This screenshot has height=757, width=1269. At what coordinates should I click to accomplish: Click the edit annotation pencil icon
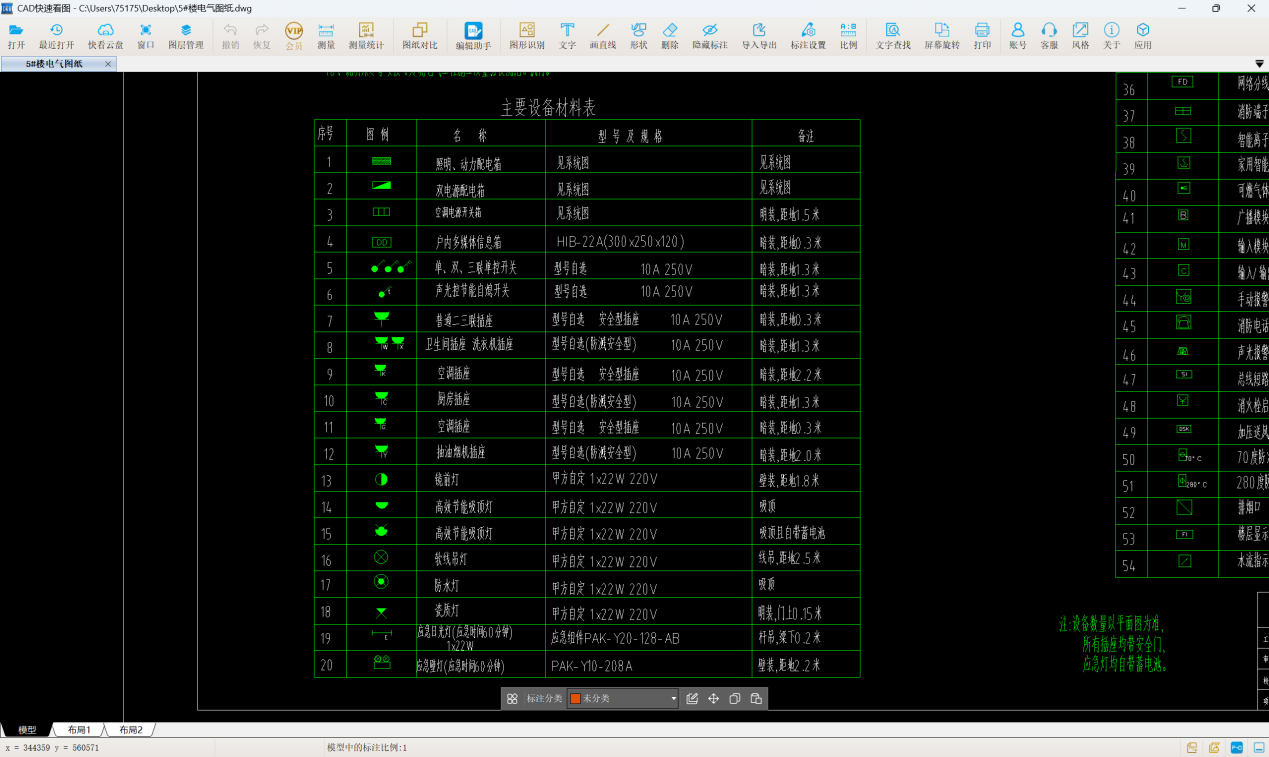pos(692,699)
